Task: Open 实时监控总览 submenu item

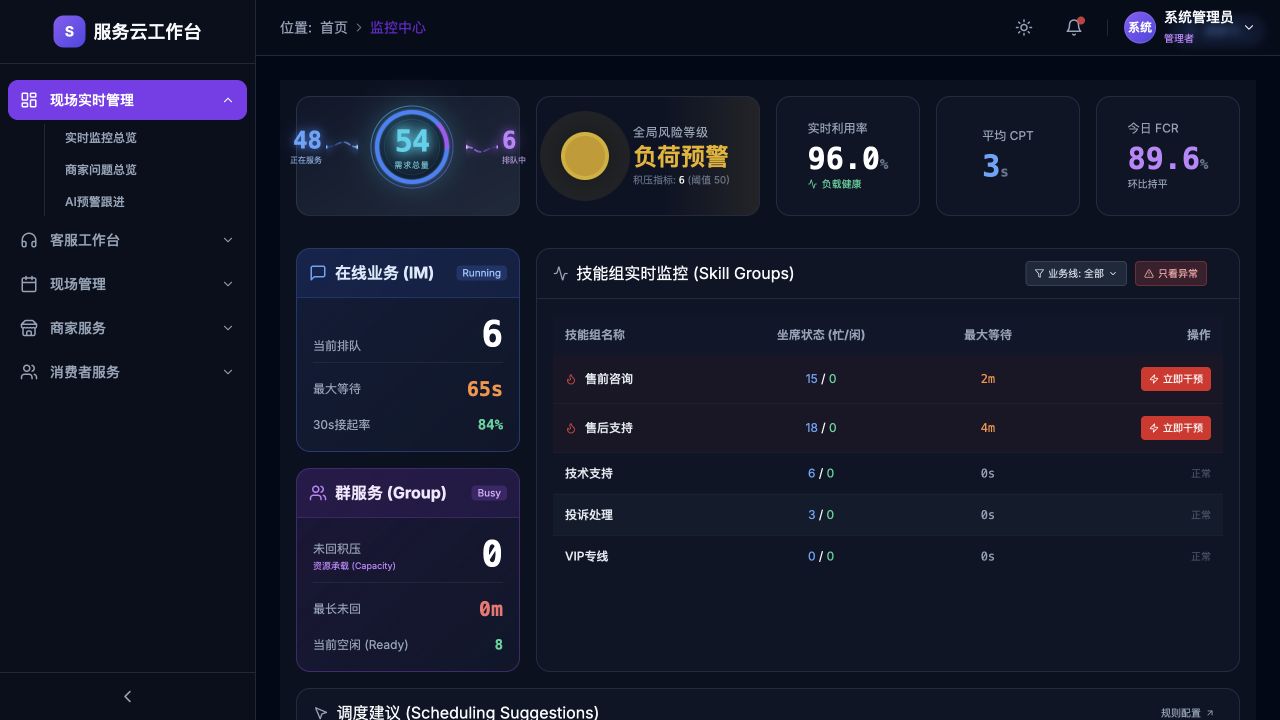Action: tap(101, 138)
